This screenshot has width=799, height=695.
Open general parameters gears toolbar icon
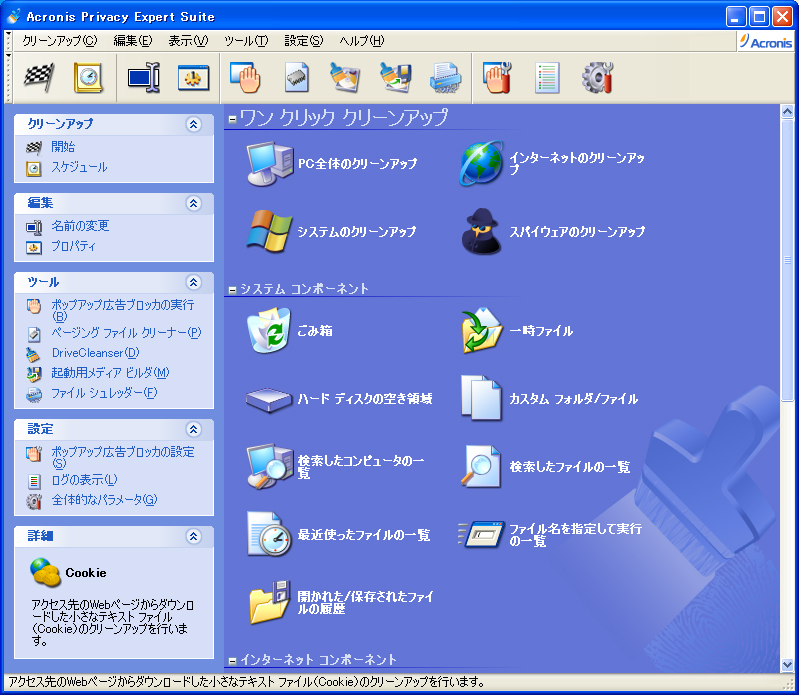[597, 77]
